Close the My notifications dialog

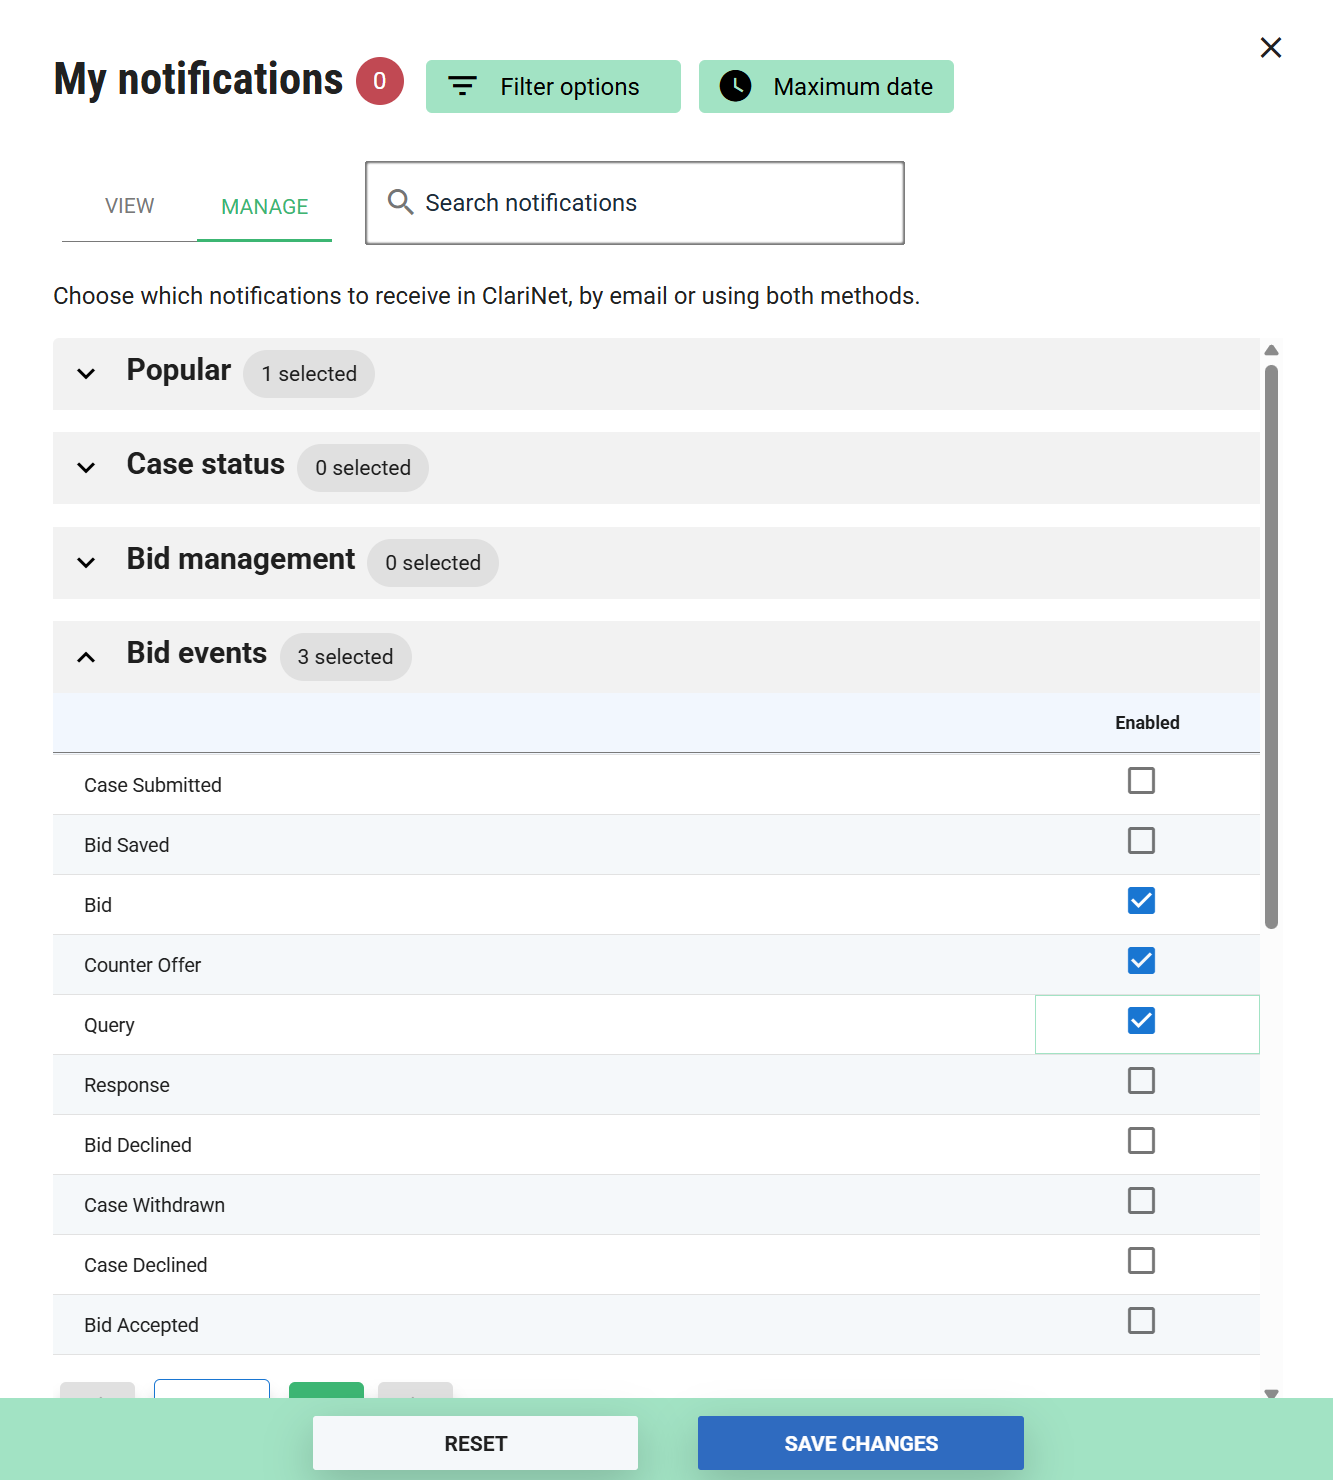click(1270, 48)
